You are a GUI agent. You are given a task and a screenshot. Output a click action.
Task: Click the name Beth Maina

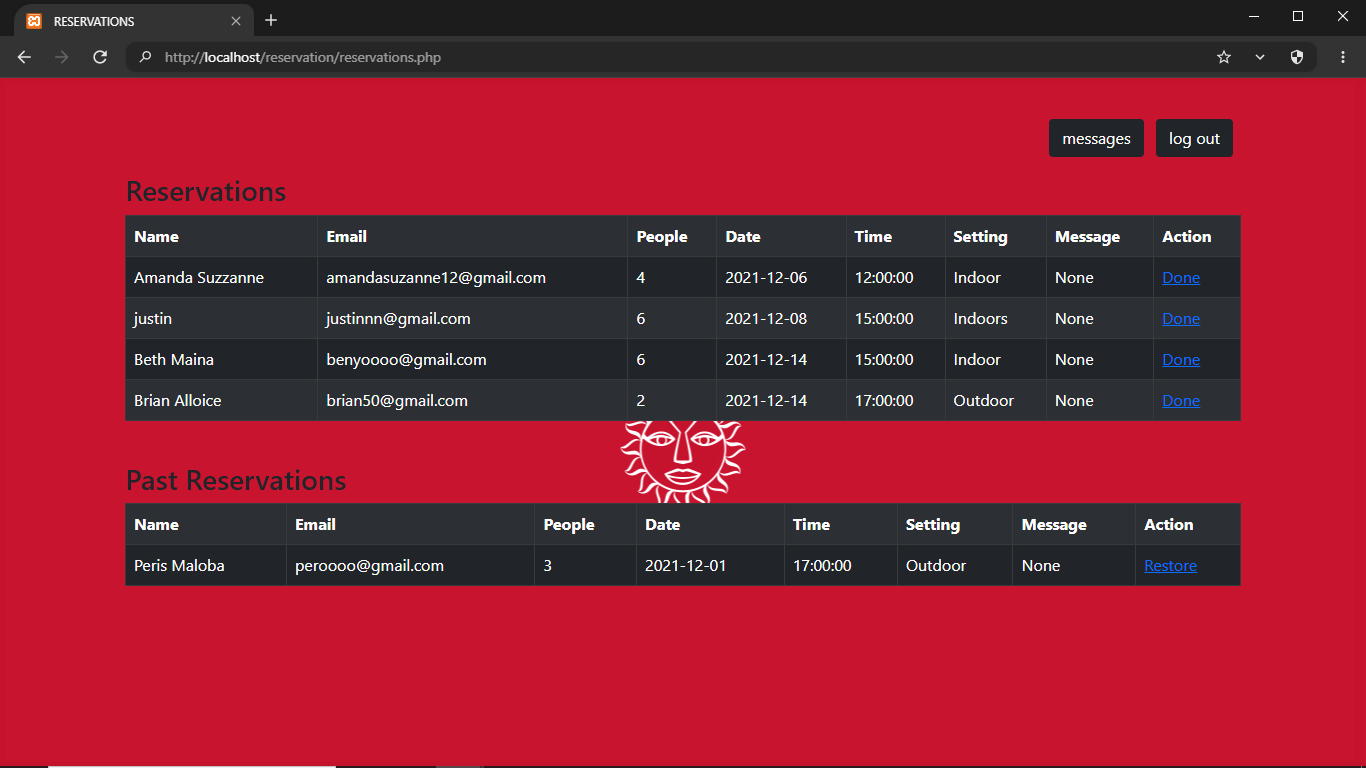[174, 360]
